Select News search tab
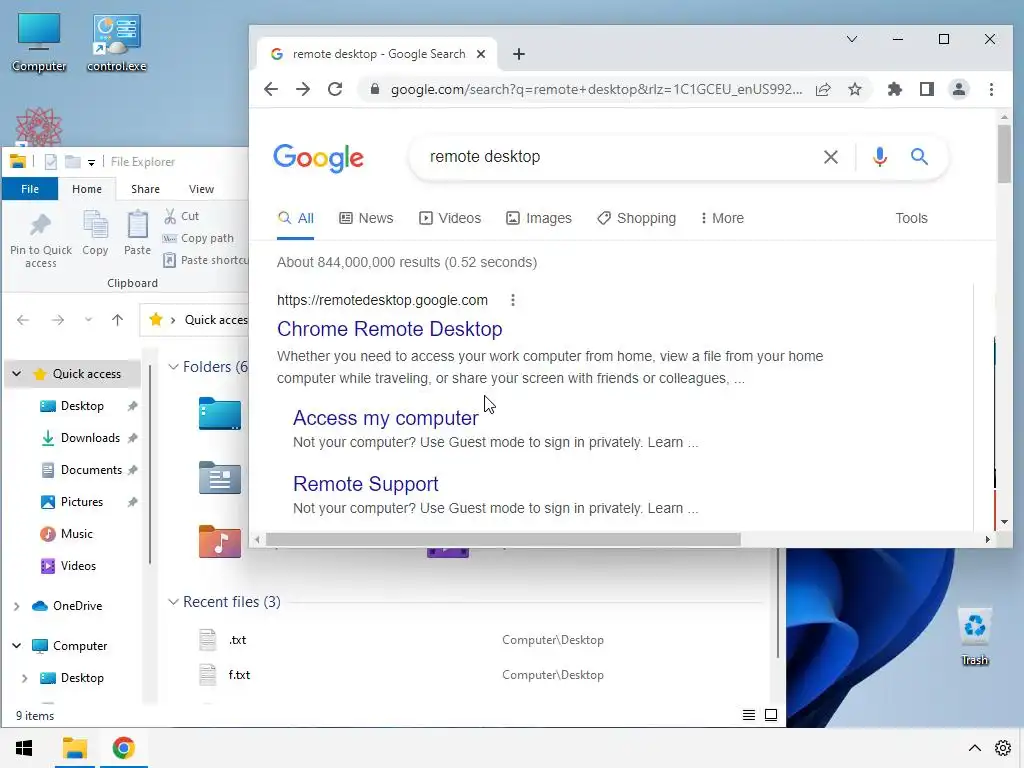The height and width of the screenshot is (768, 1024). (x=366, y=218)
